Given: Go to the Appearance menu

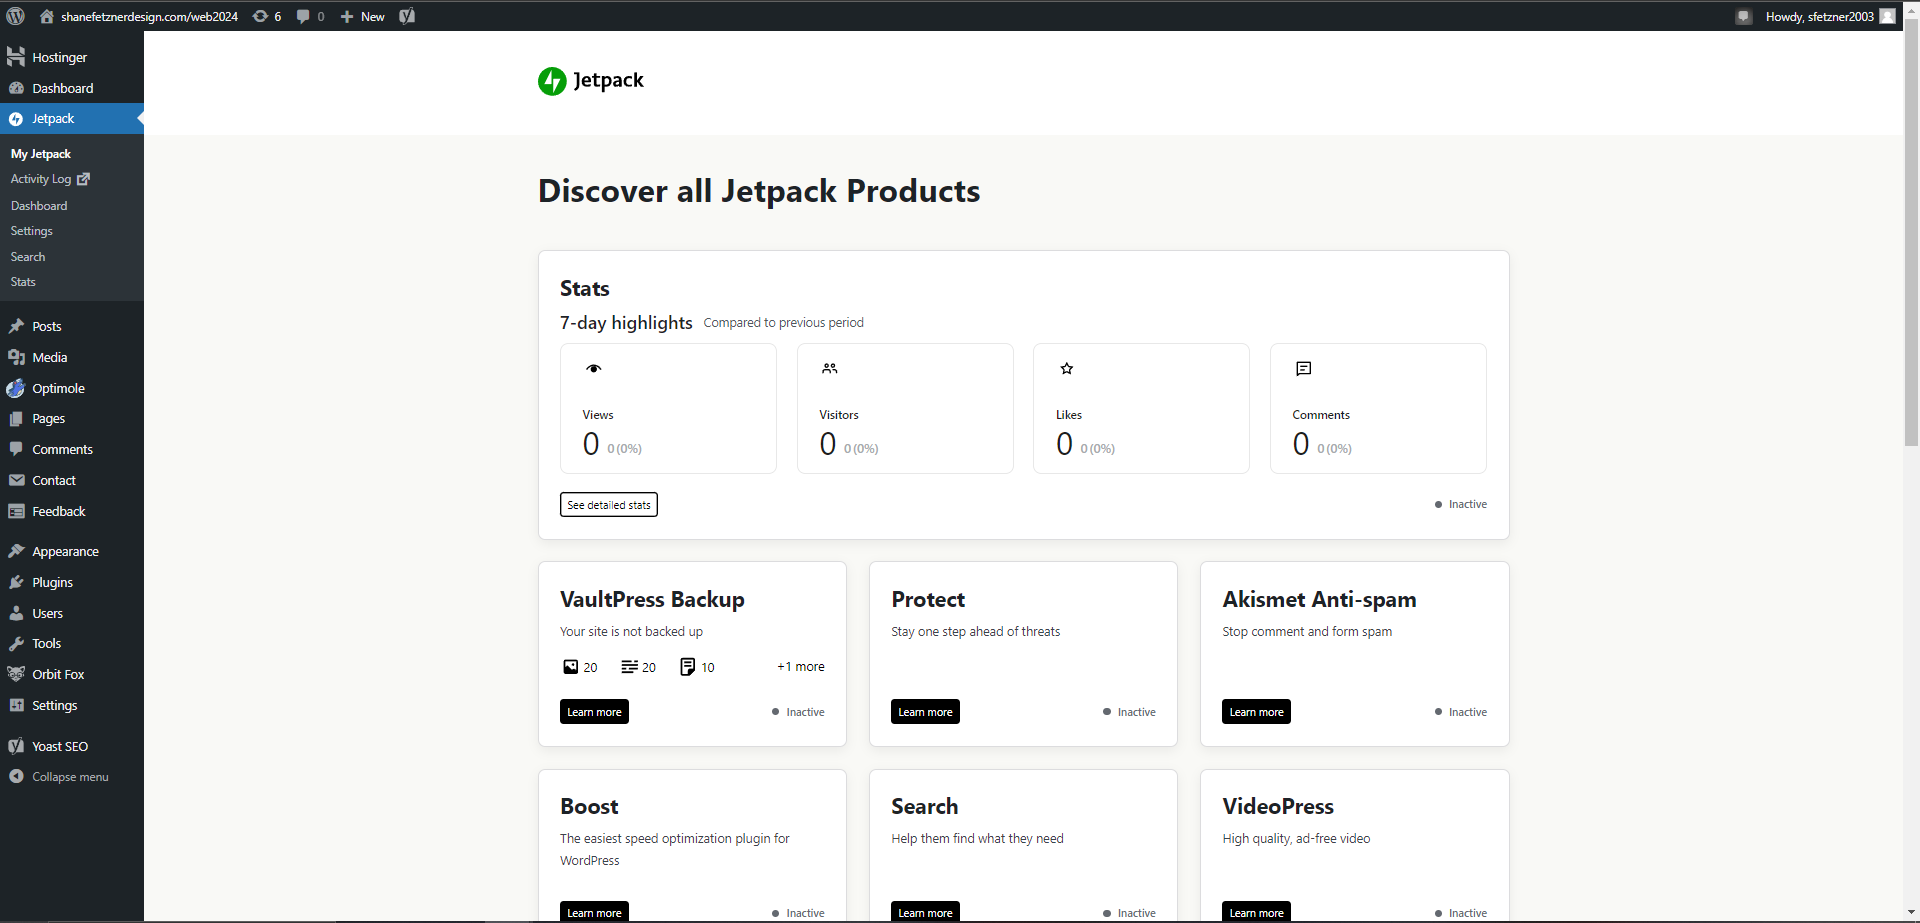Looking at the screenshot, I should click(x=65, y=552).
